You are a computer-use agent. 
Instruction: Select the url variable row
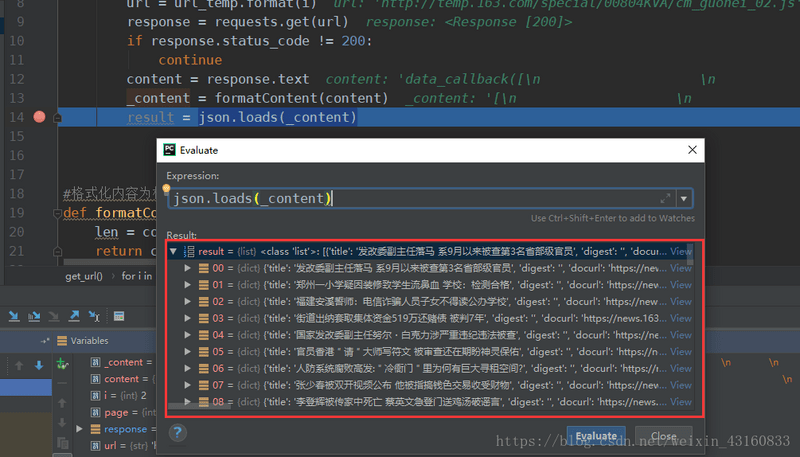coord(123,445)
